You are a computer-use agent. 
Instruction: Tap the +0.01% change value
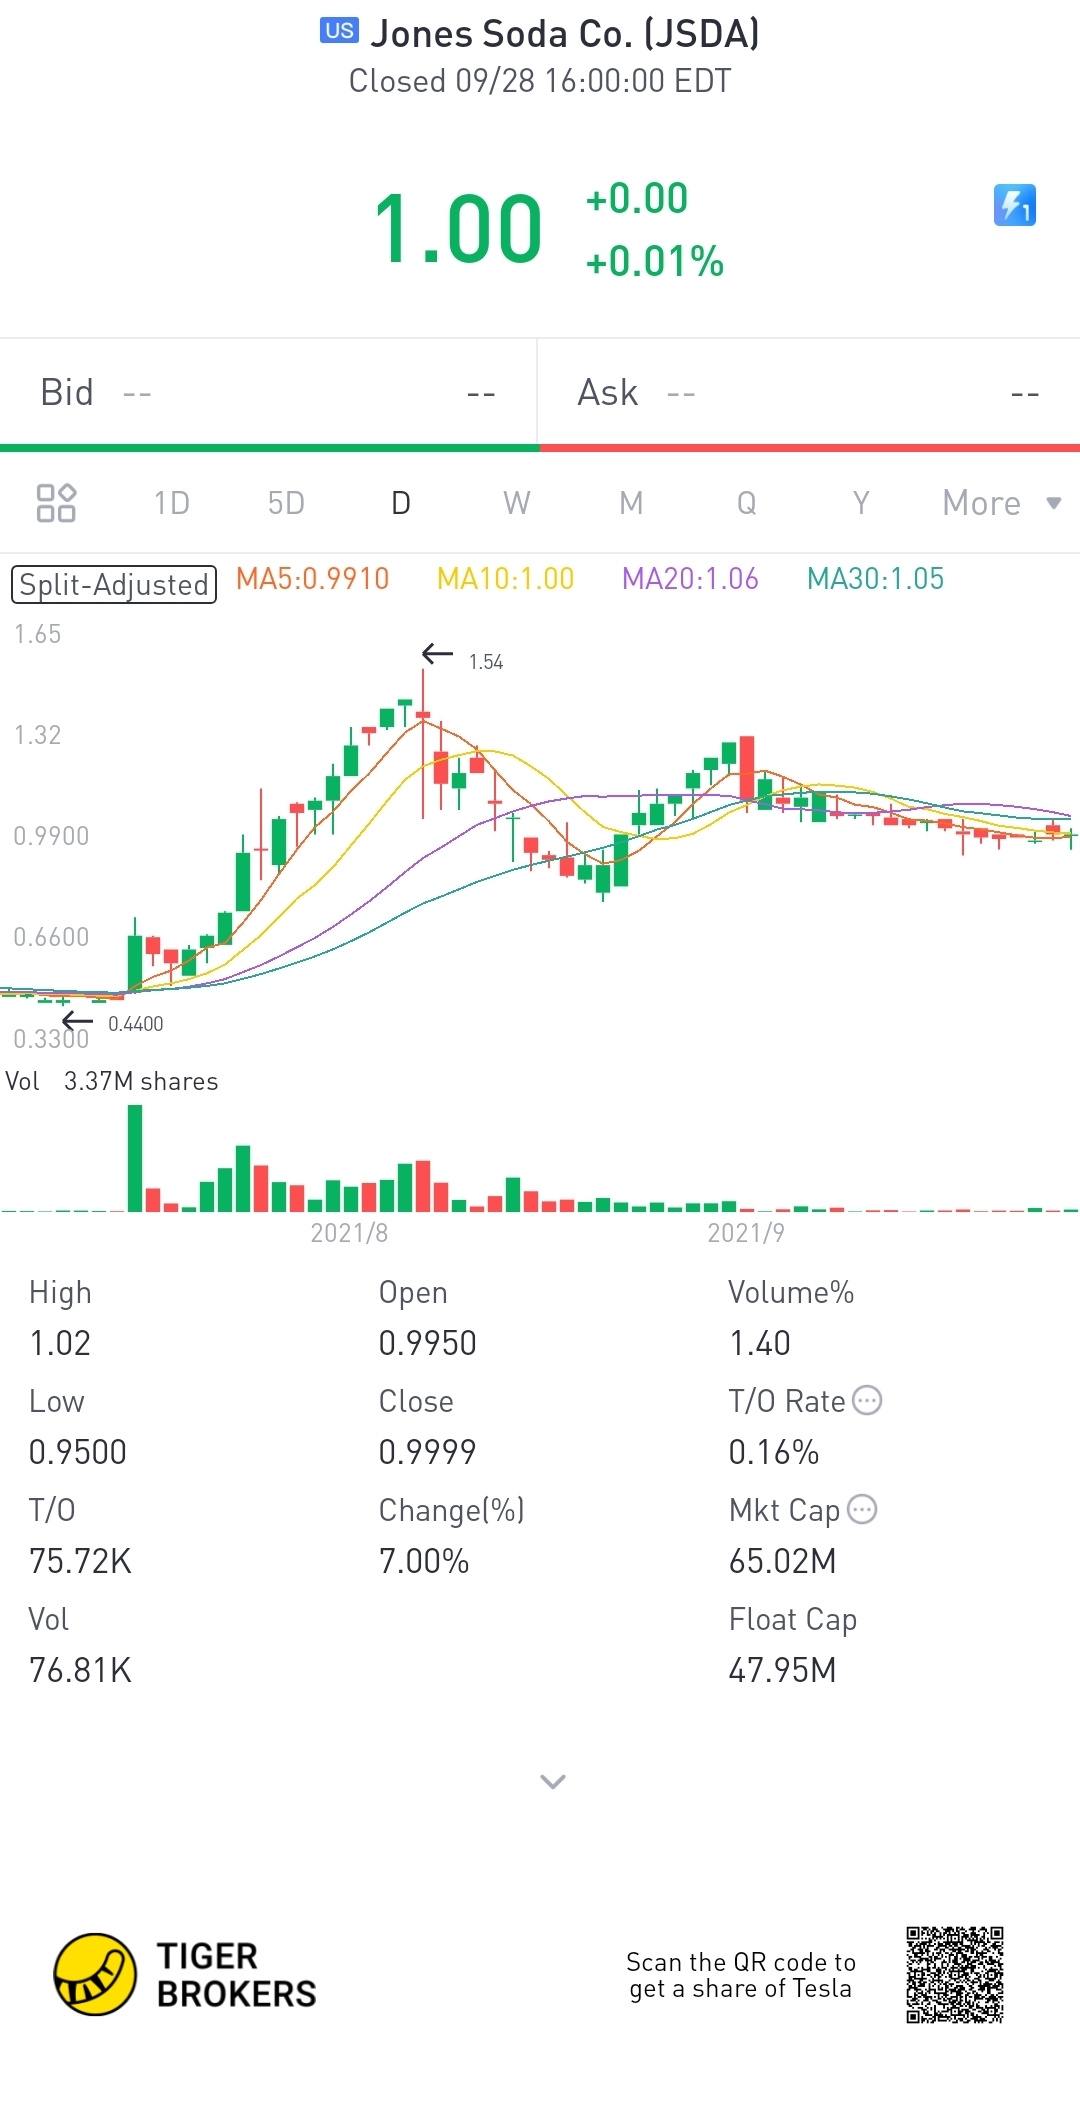coord(655,262)
